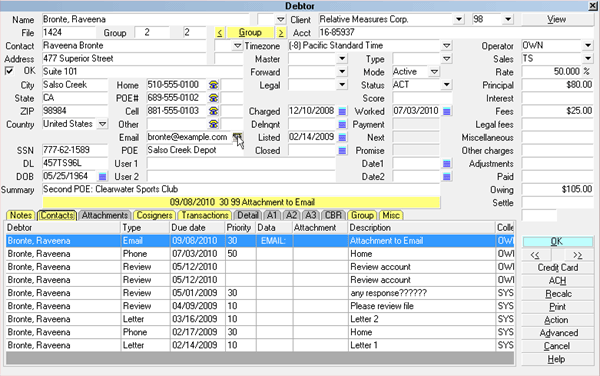Select the 'Please review file' contact row
600x376 pixels.
click(x=260, y=306)
